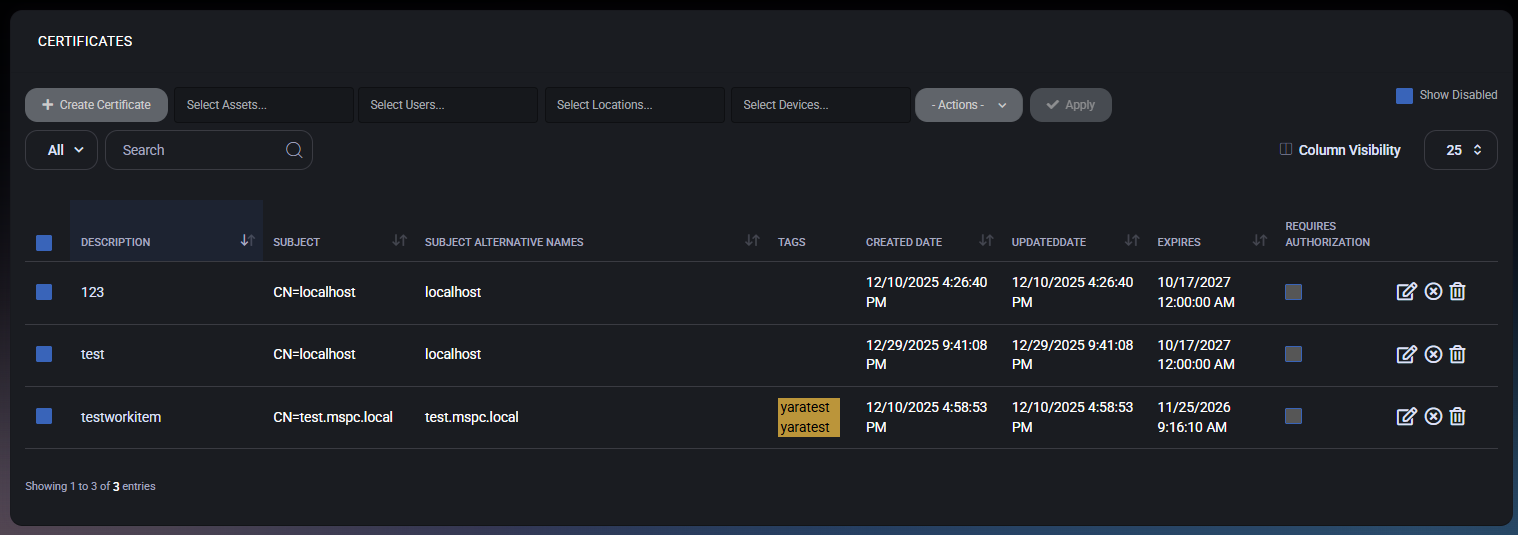Sort by Expires column sort icon
This screenshot has width=1518, height=535.
click(1260, 241)
